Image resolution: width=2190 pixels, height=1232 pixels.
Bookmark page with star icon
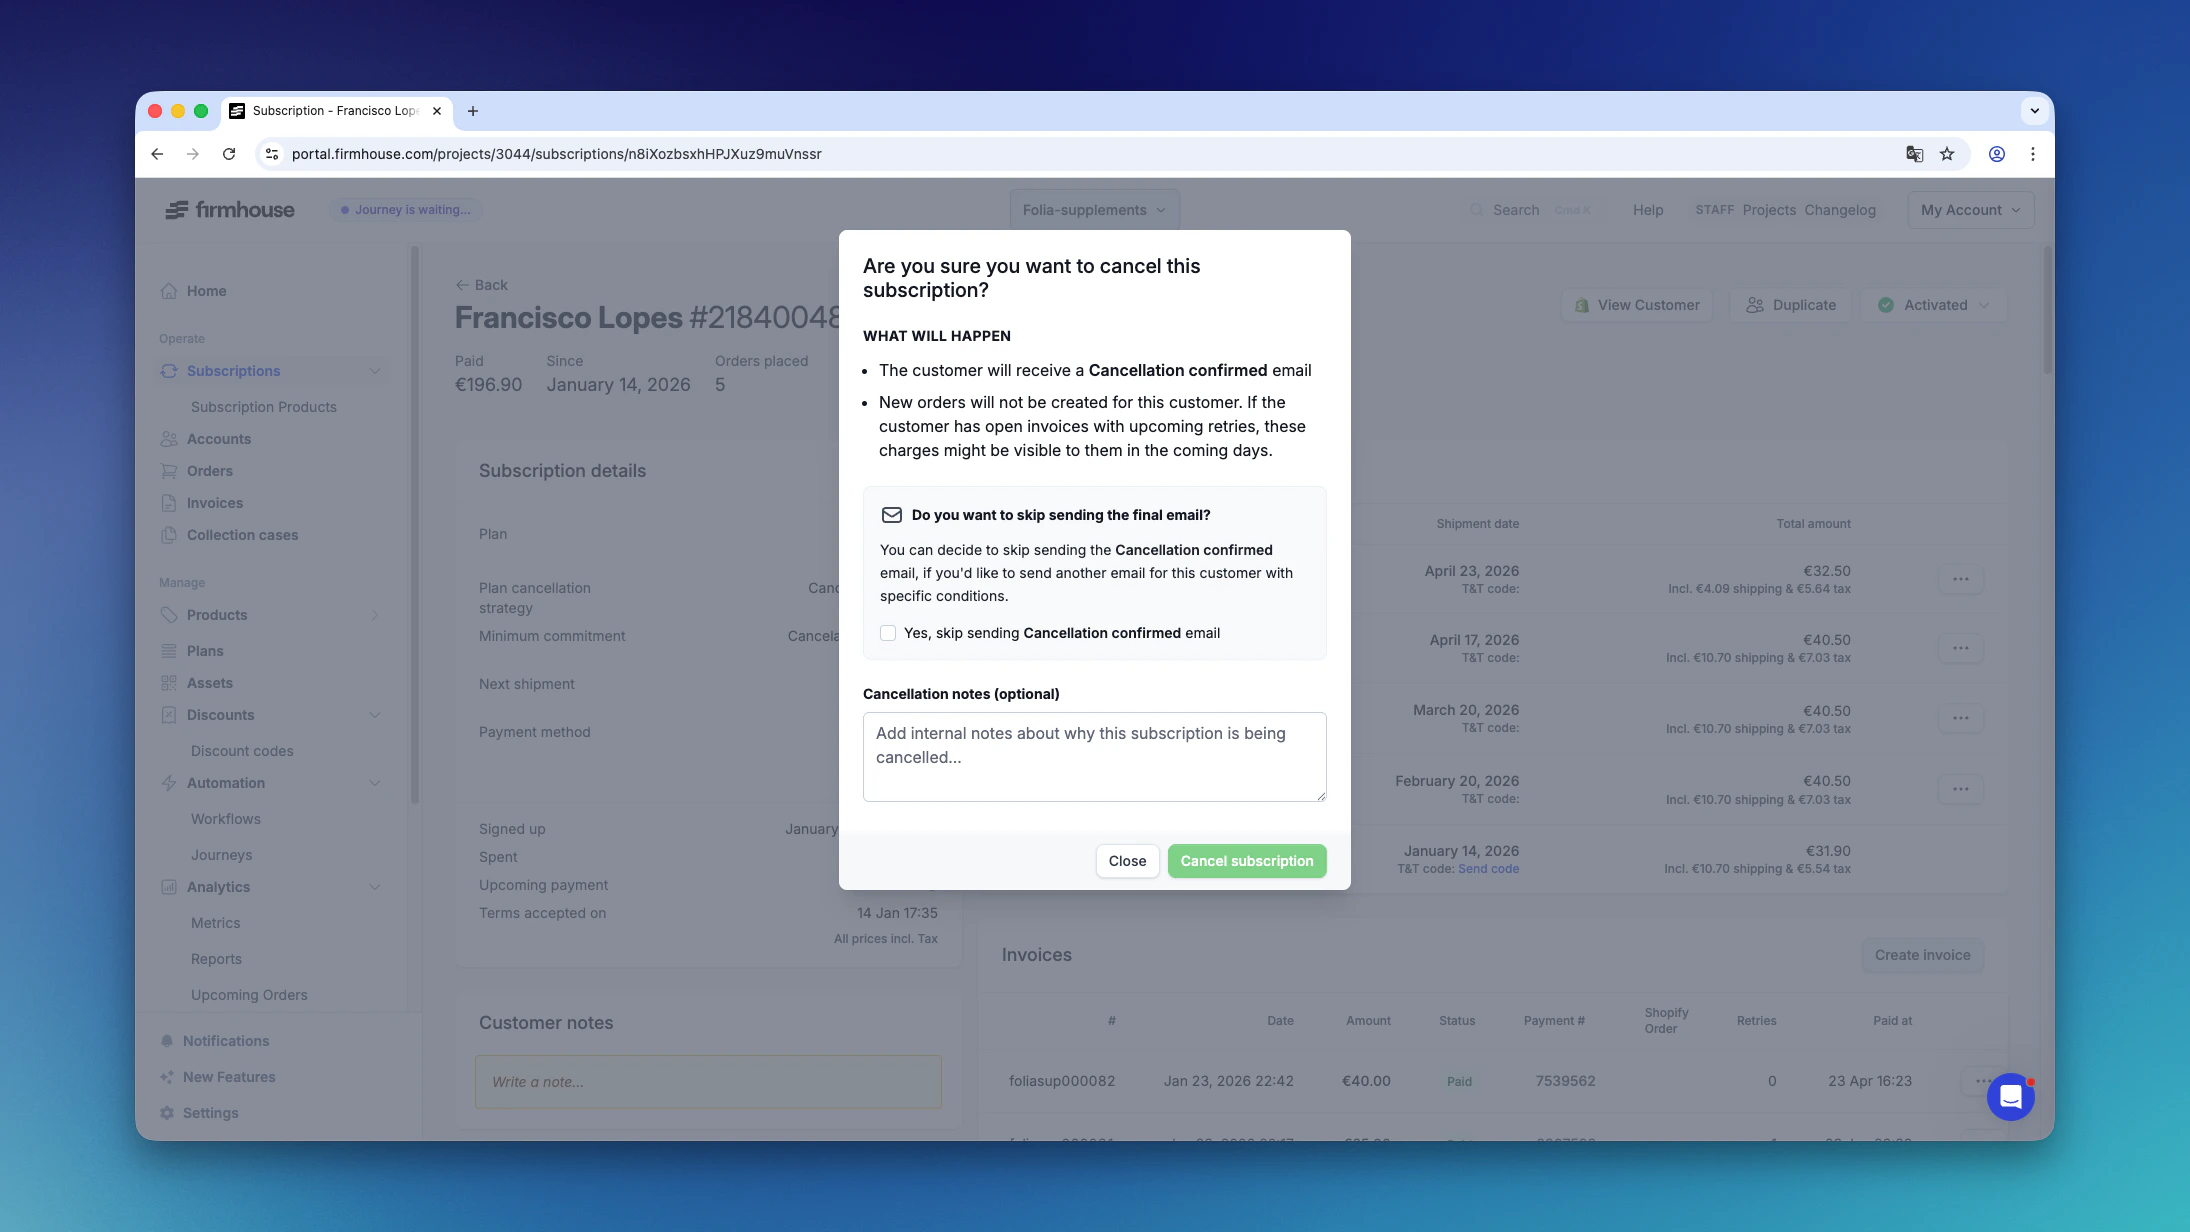pos(1947,154)
